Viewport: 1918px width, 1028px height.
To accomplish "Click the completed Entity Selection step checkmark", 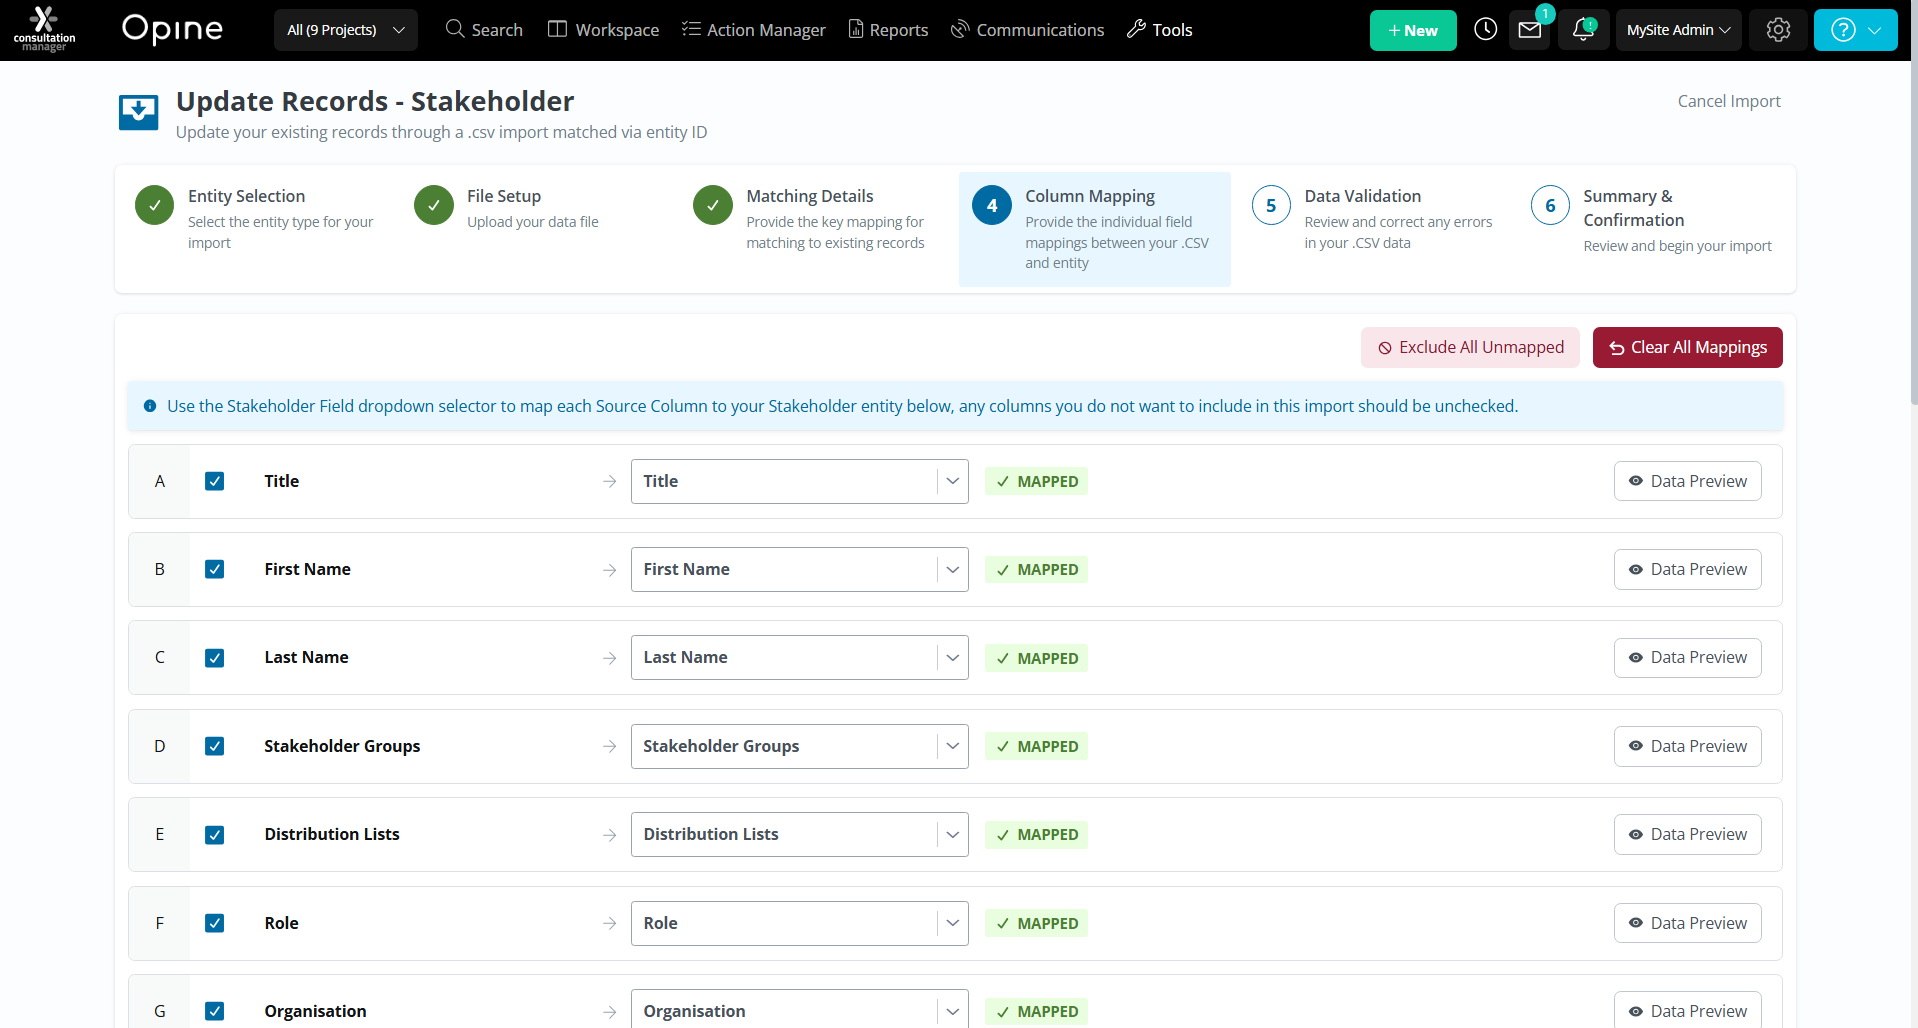I will (155, 205).
